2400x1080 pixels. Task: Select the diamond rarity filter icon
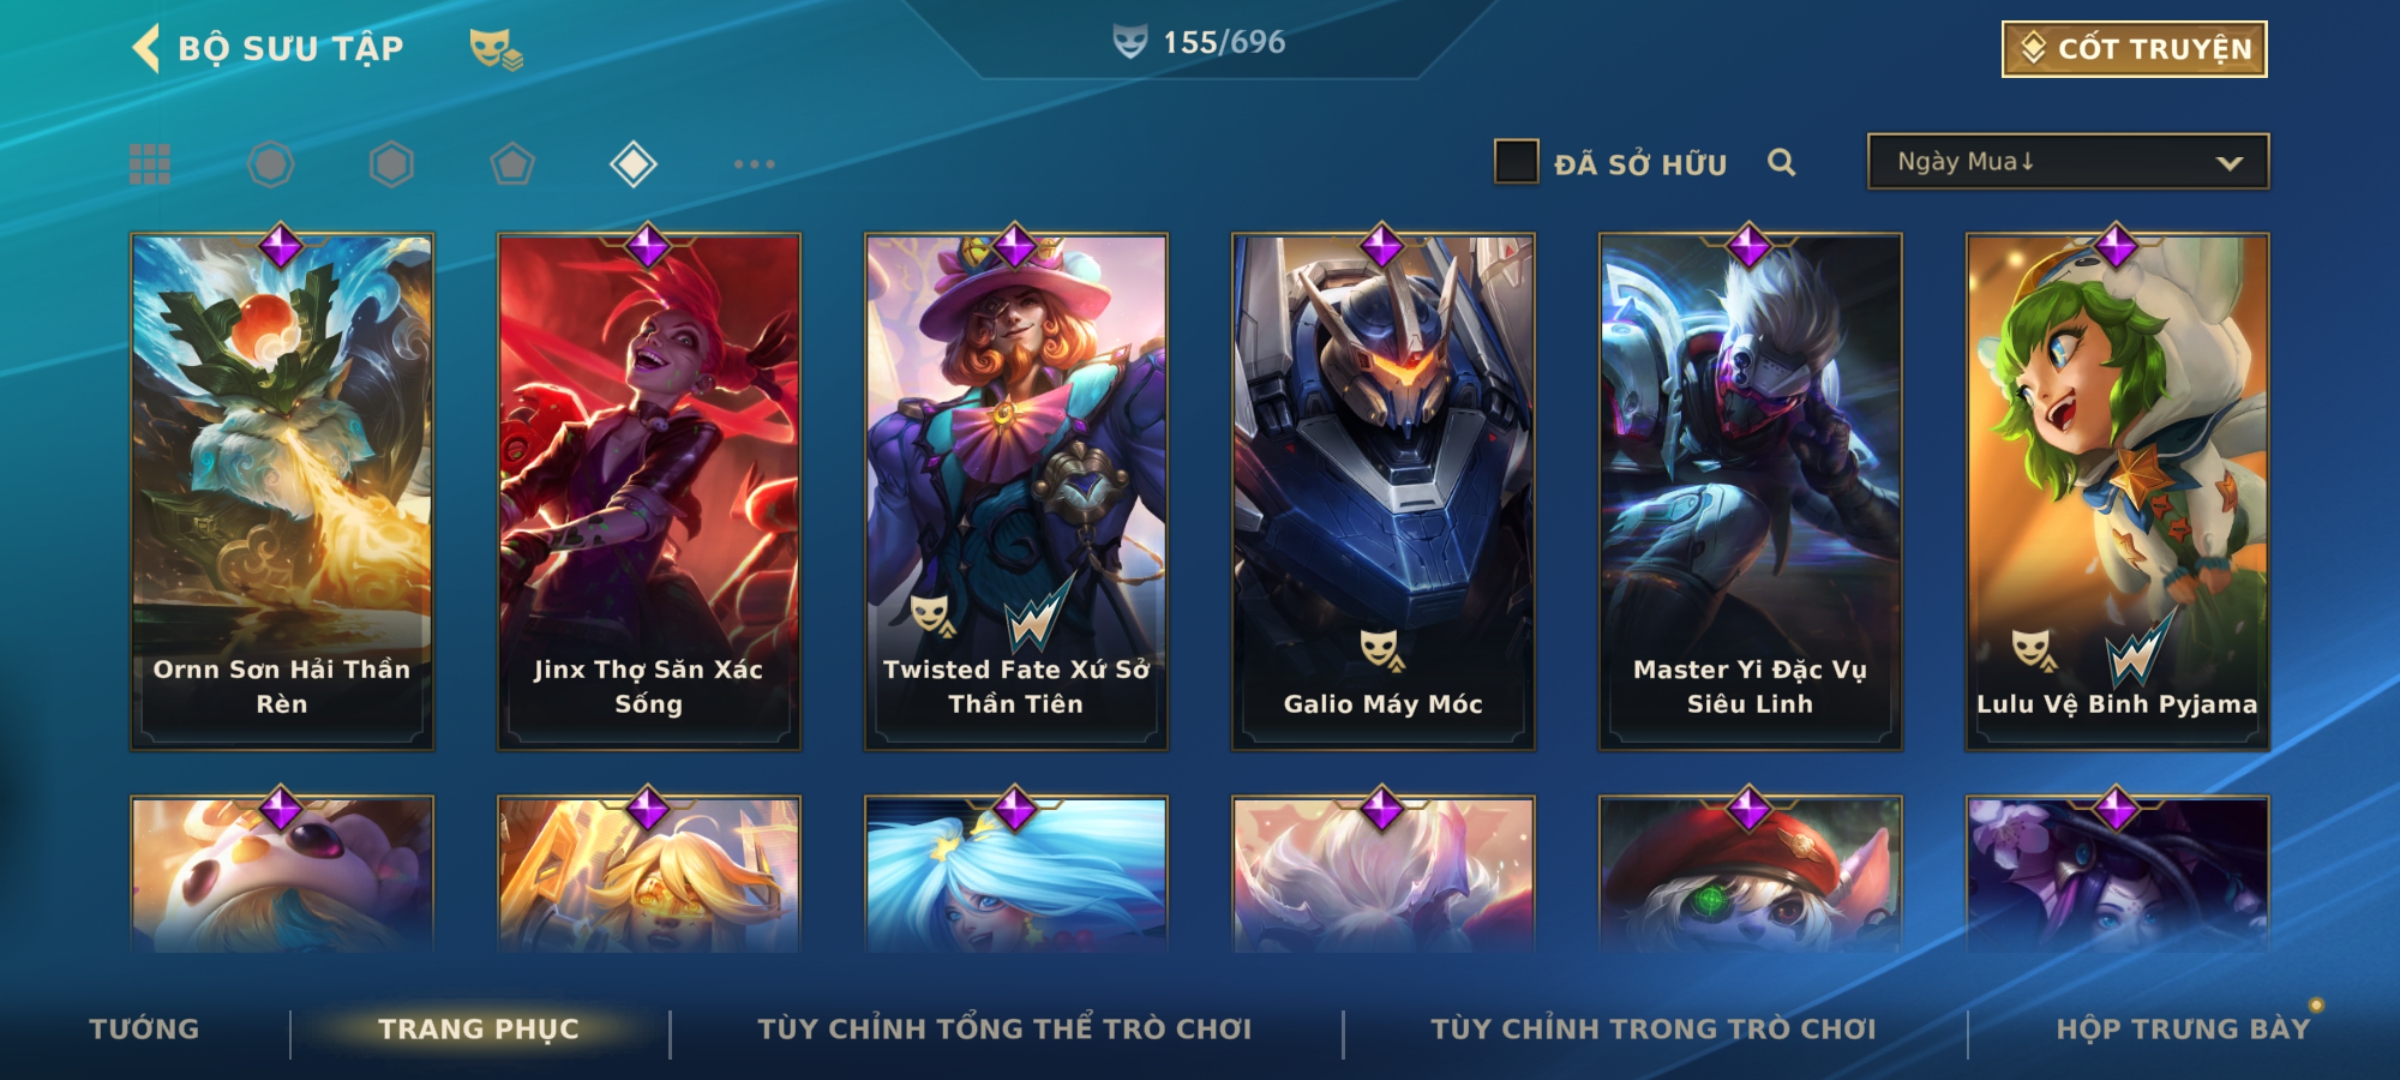633,164
